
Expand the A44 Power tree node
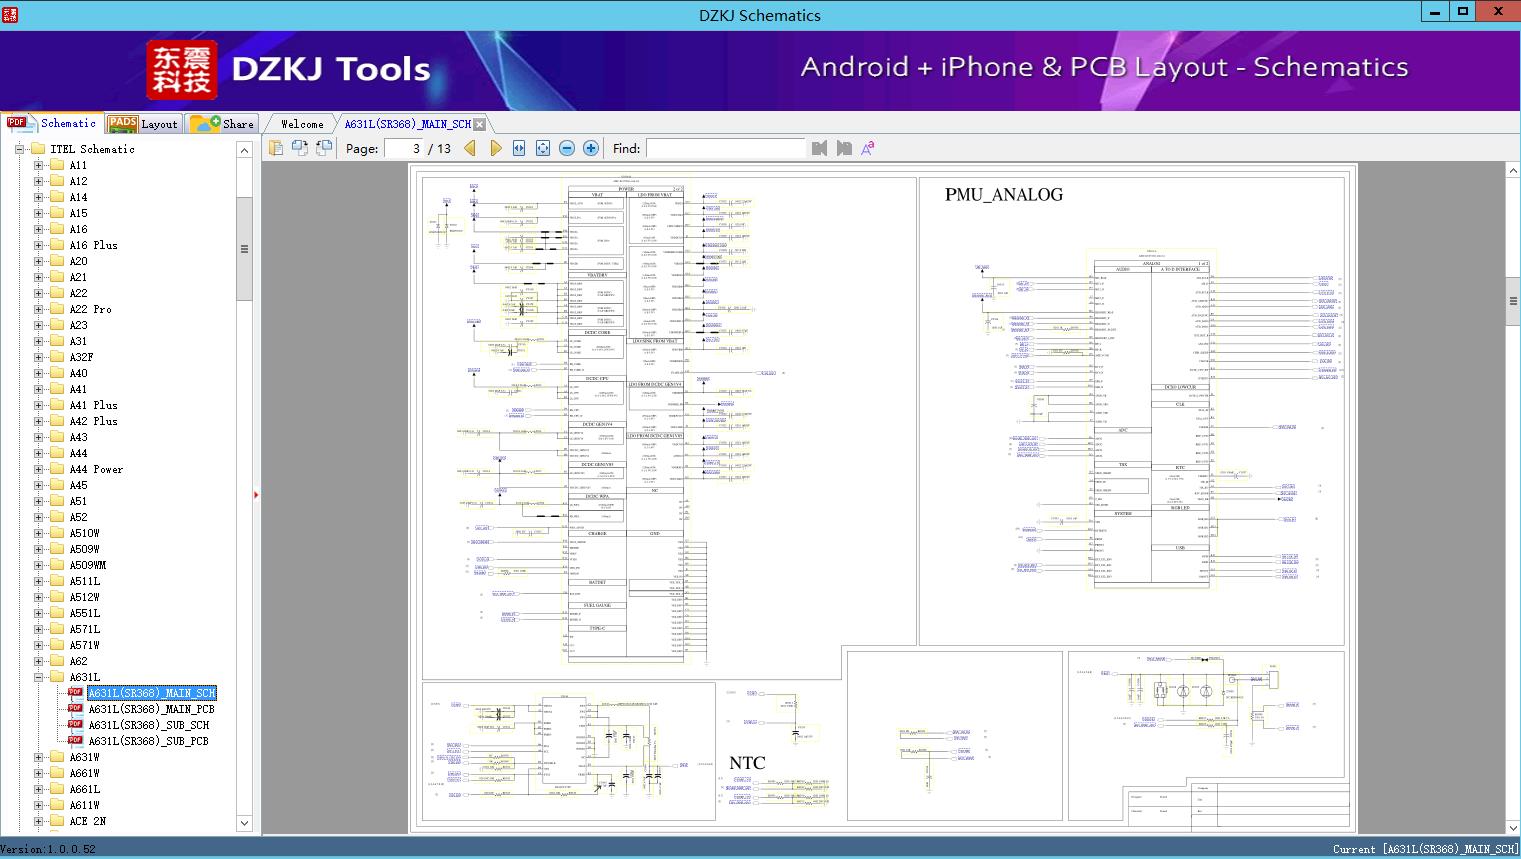click(x=39, y=469)
